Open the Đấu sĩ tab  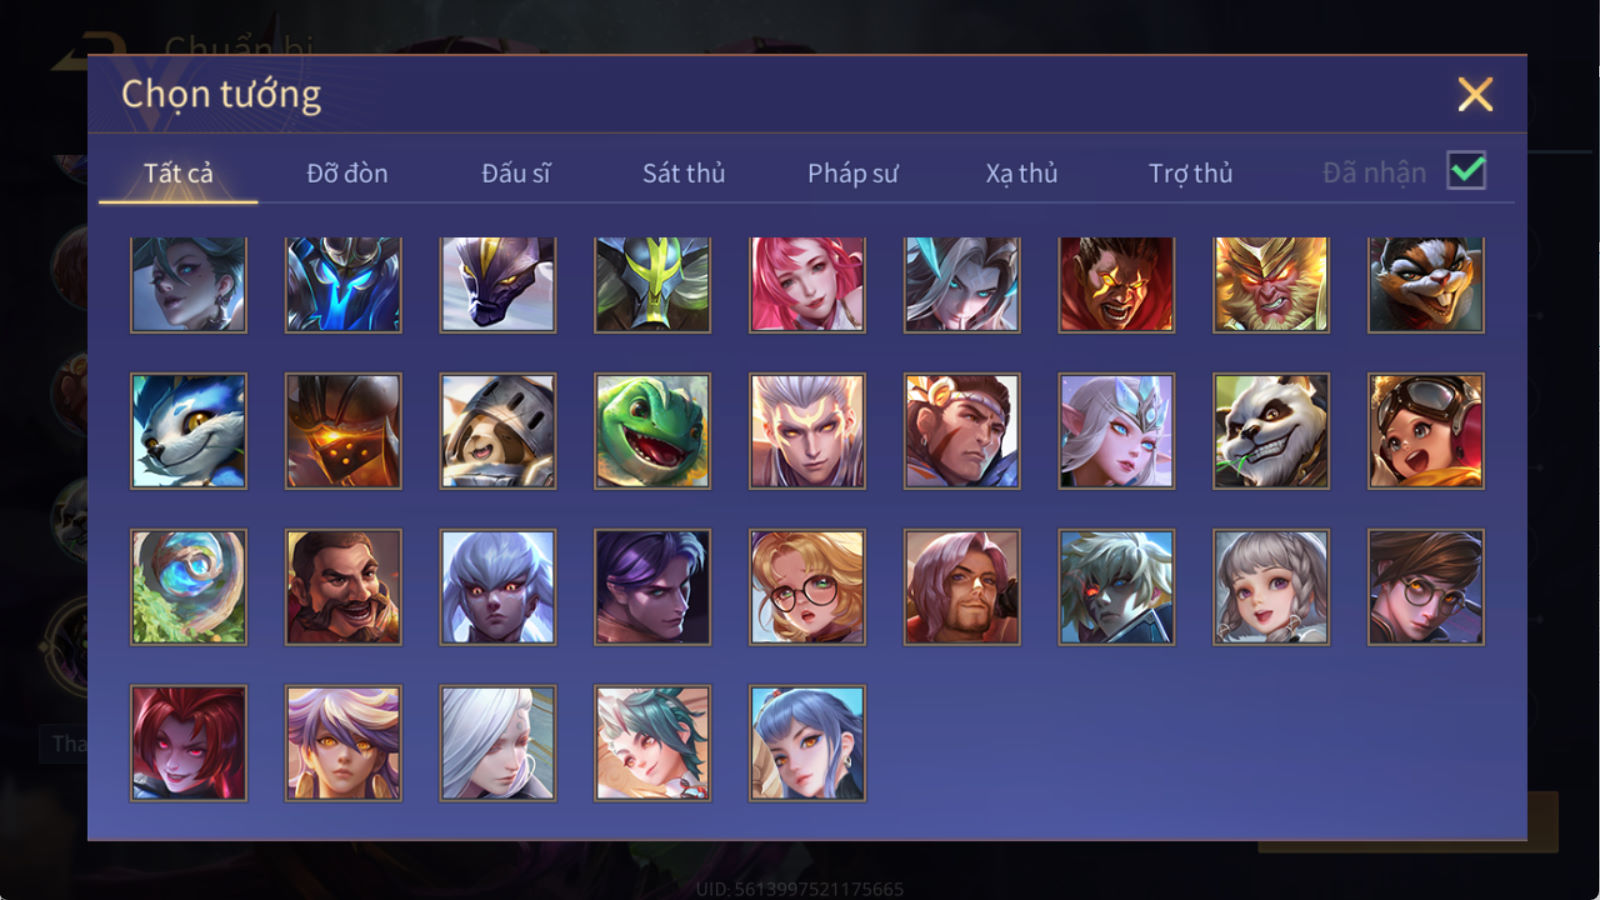click(x=516, y=173)
